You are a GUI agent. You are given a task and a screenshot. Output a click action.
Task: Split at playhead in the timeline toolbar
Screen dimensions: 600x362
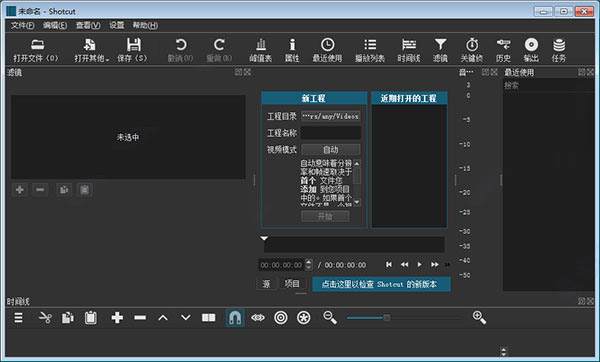tap(209, 318)
